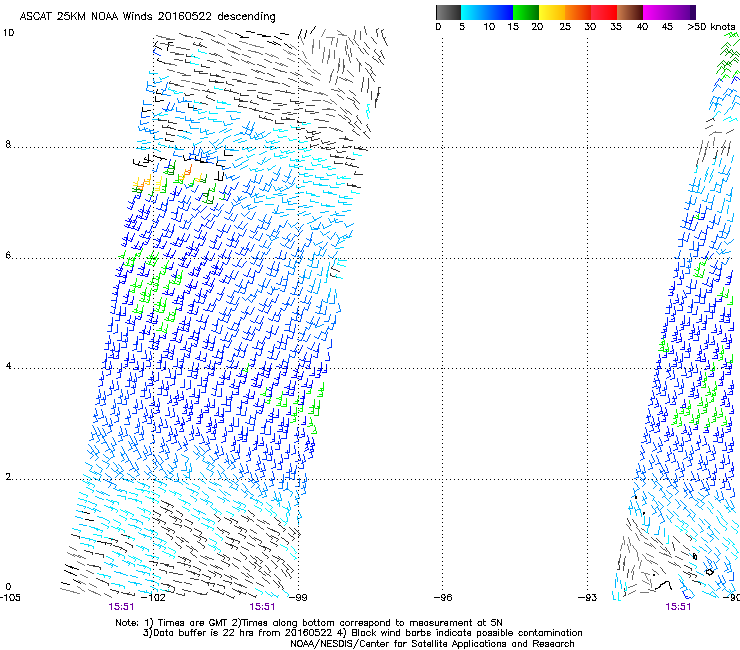The image size is (740, 650).
Task: Click the longitude axis label '-105'
Action: click(x=10, y=597)
